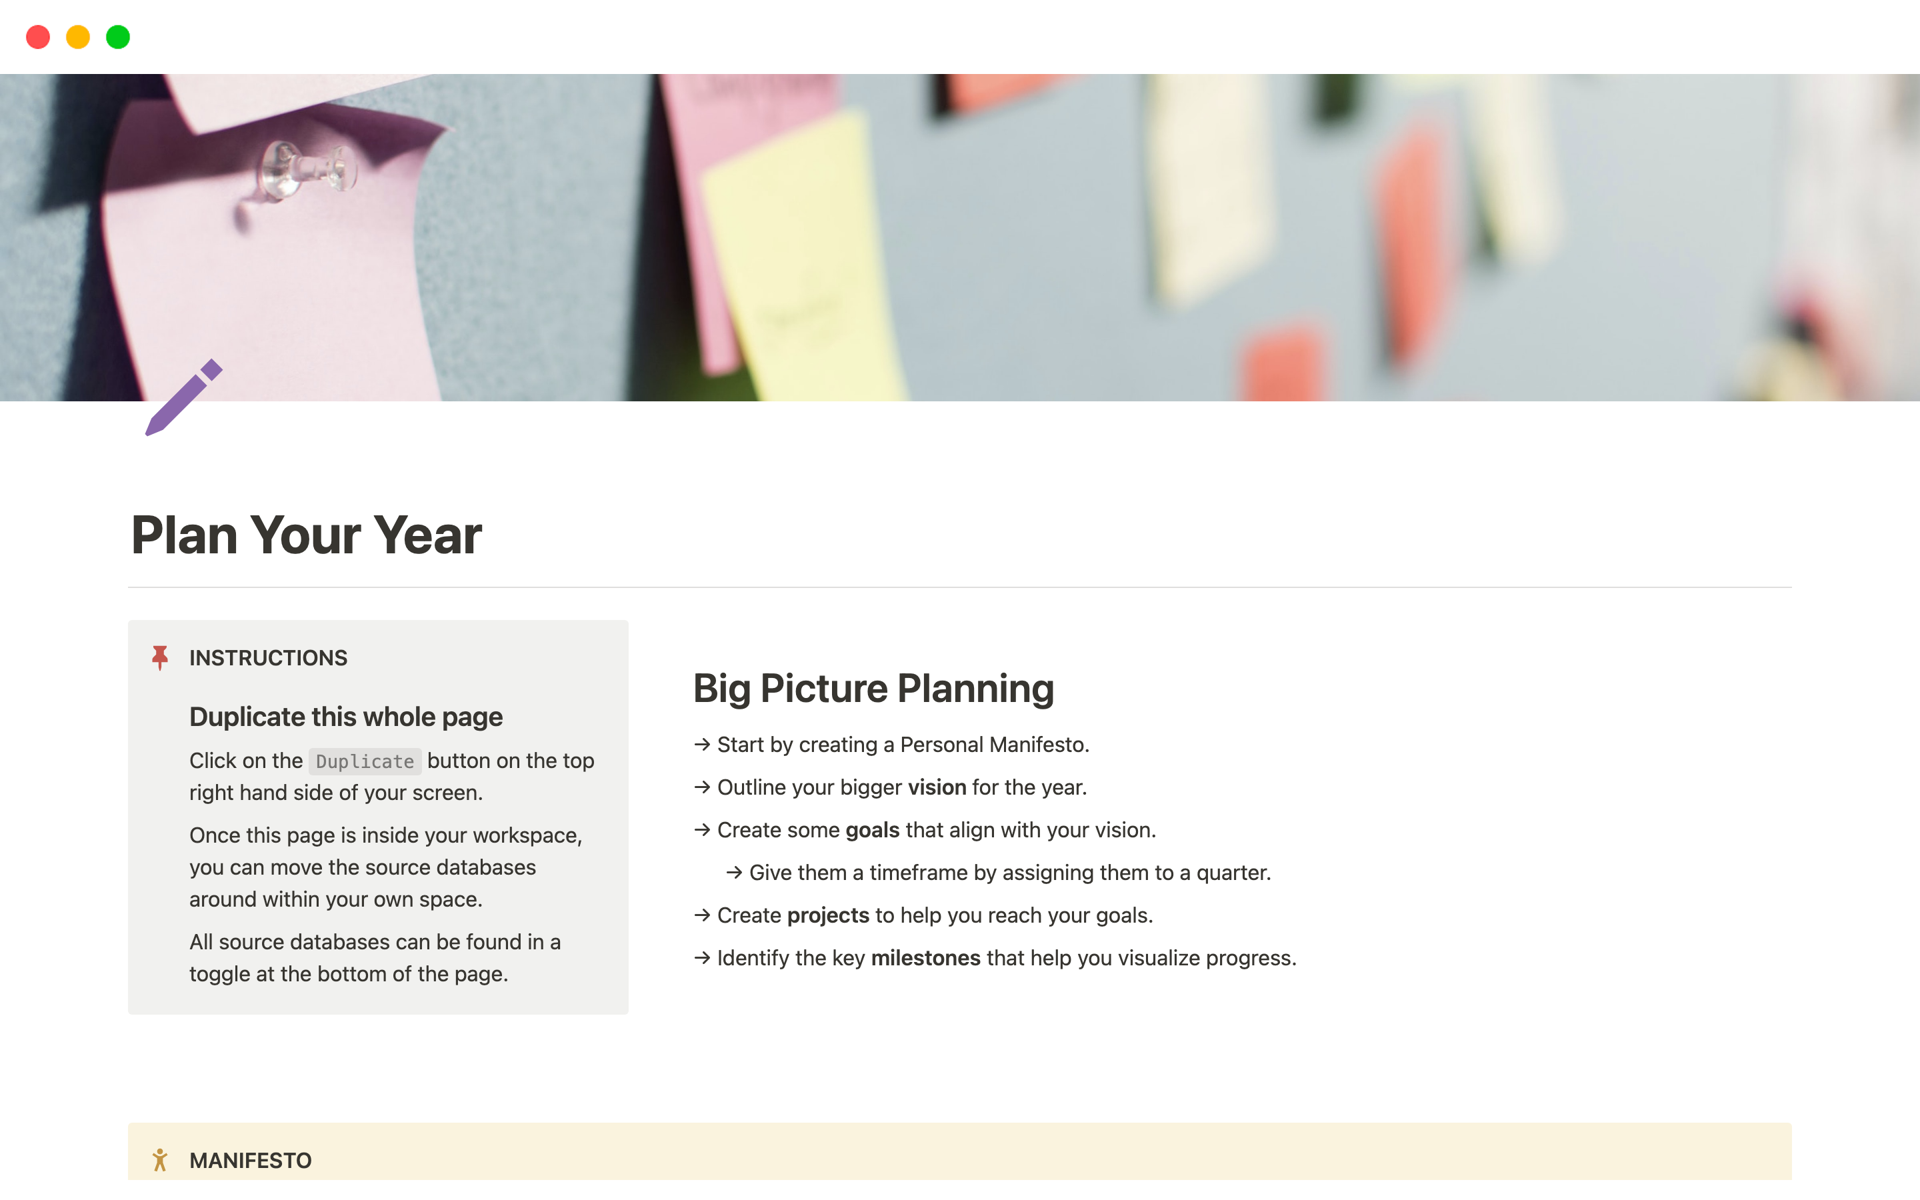
Task: Click the red close window button
Action: [38, 37]
